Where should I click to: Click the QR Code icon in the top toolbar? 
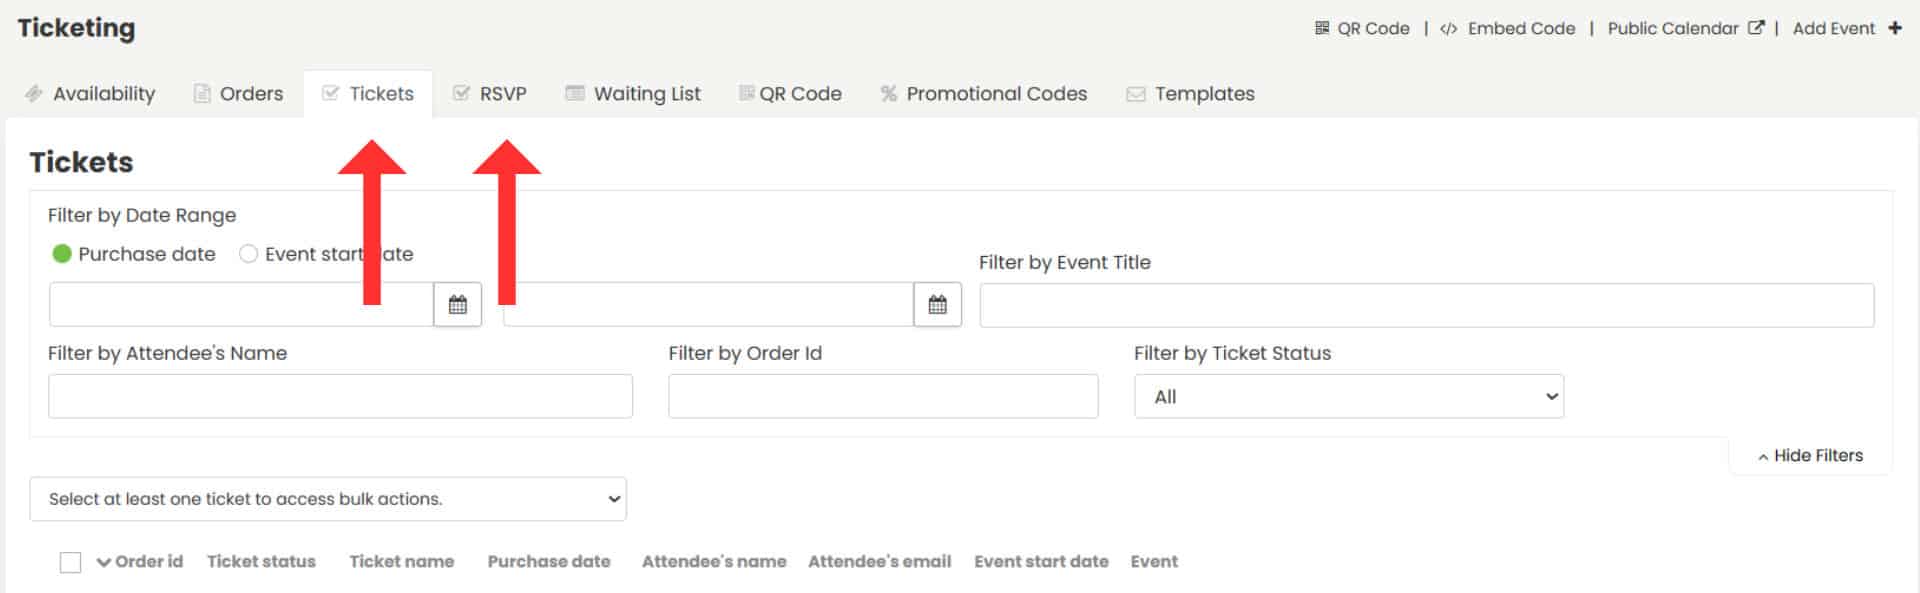[x=1324, y=28]
